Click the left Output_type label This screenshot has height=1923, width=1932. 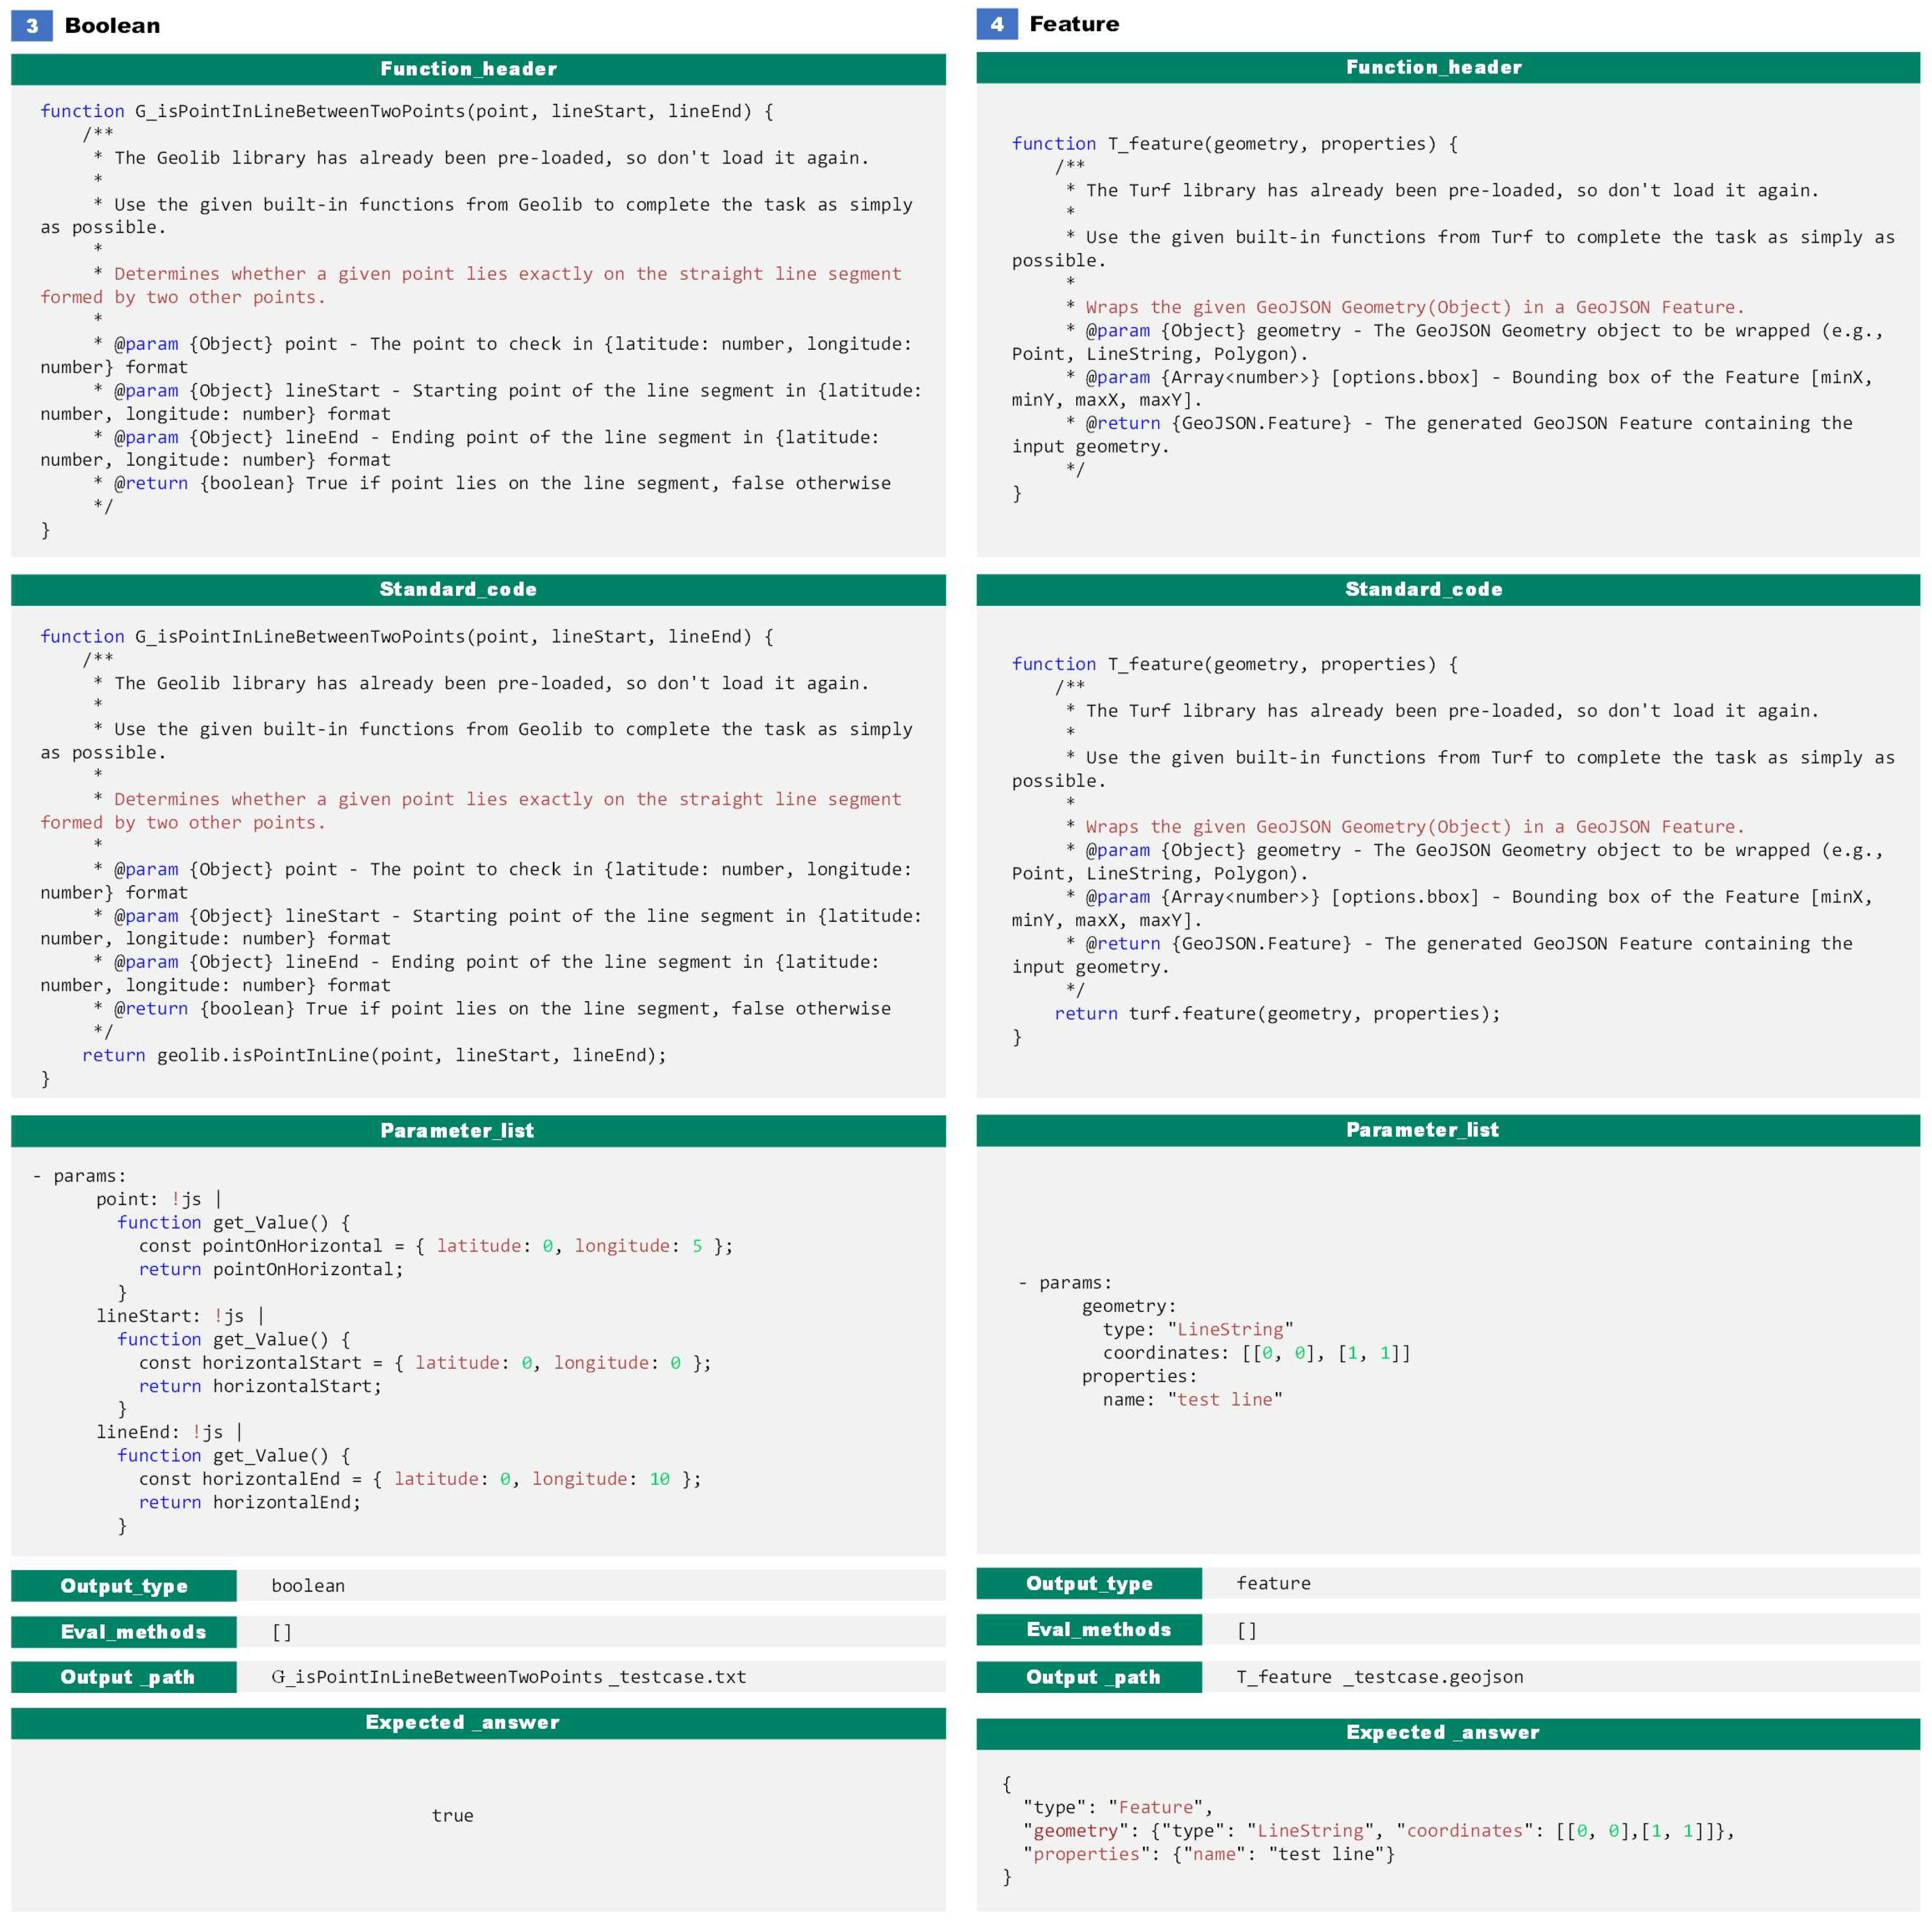124,1585
